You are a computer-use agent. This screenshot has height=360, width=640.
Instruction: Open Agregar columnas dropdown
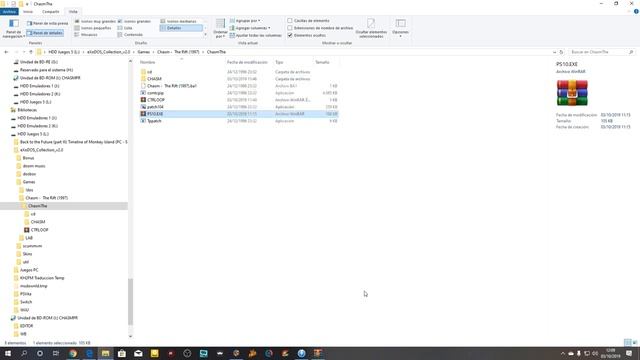pyautogui.click(x=250, y=28)
